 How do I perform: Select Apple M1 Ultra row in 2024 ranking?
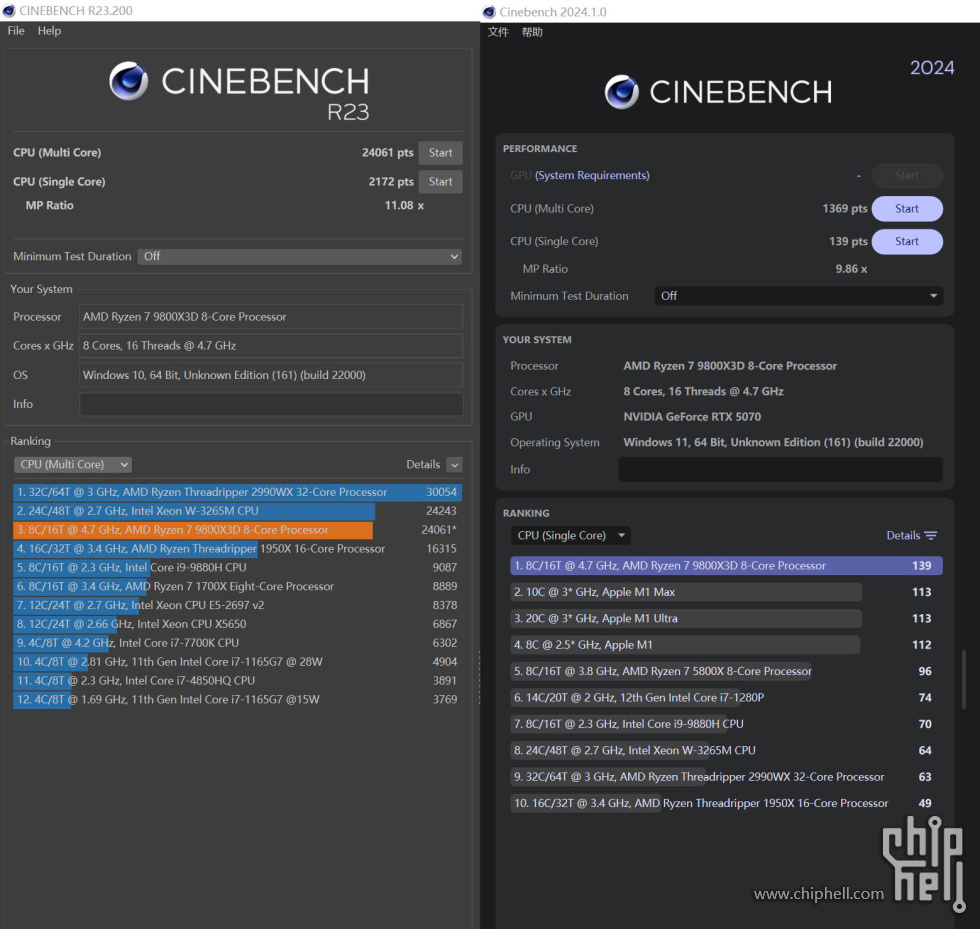point(726,618)
